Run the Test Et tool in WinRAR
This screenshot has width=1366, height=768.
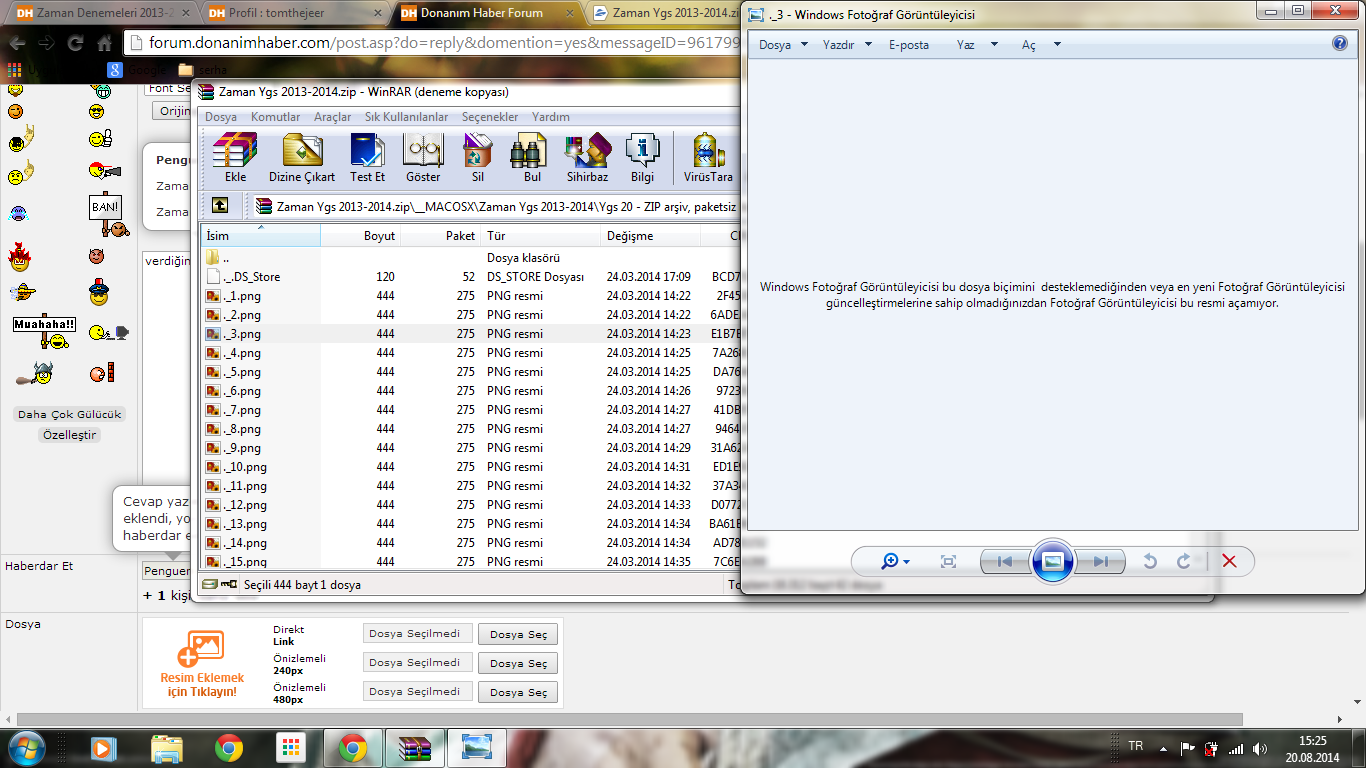pos(367,158)
